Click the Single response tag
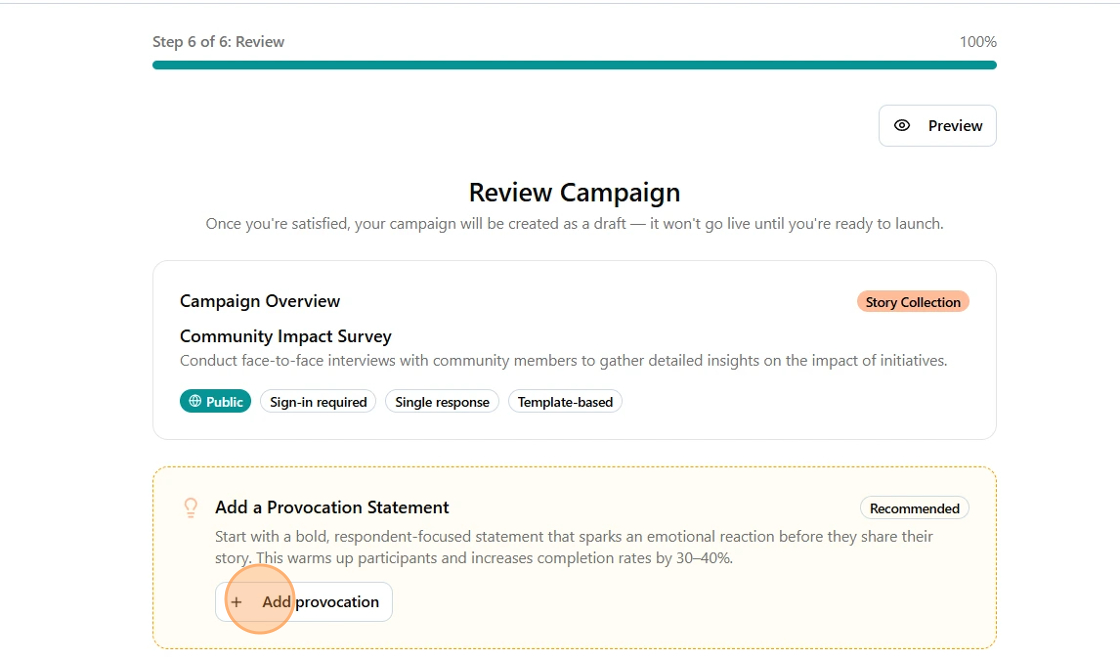The image size is (1120, 660). point(442,401)
